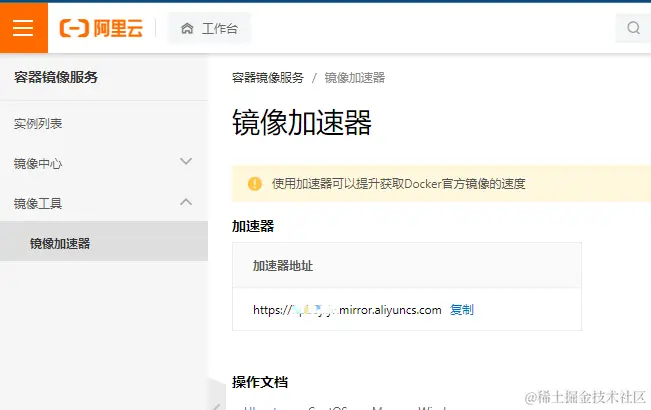The image size is (651, 410).
Task: Open the 工作台 workbench button
Action: tap(209, 28)
